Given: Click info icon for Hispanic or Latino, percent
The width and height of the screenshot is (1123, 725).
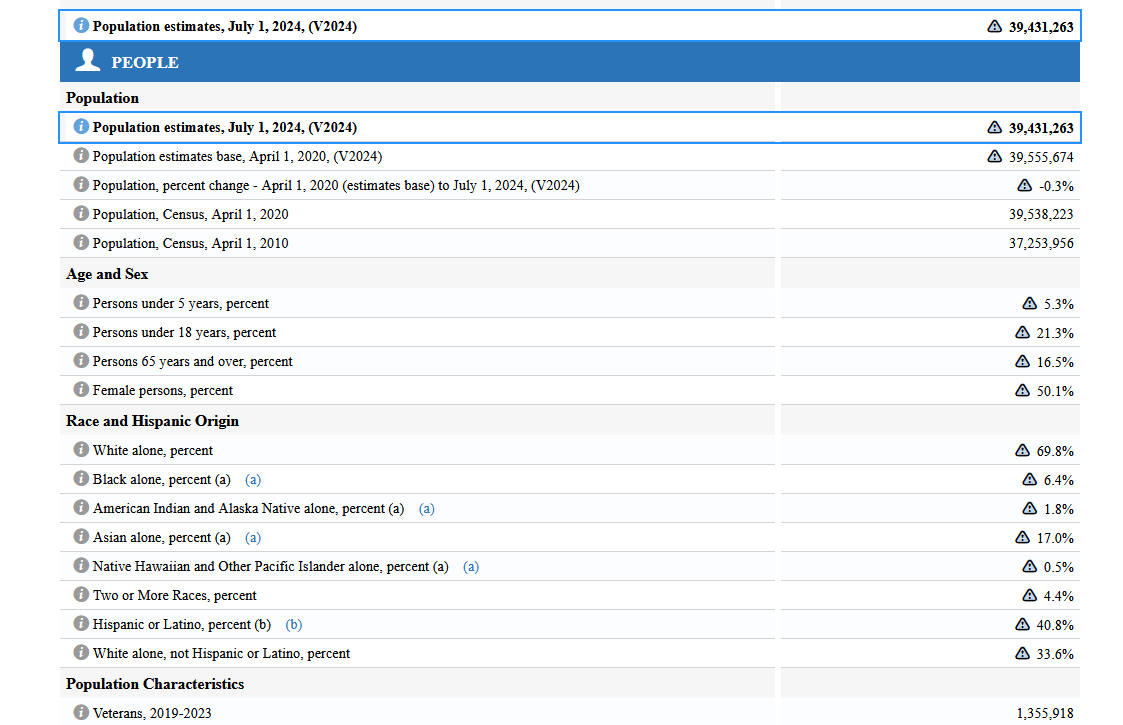Looking at the screenshot, I should [81, 624].
